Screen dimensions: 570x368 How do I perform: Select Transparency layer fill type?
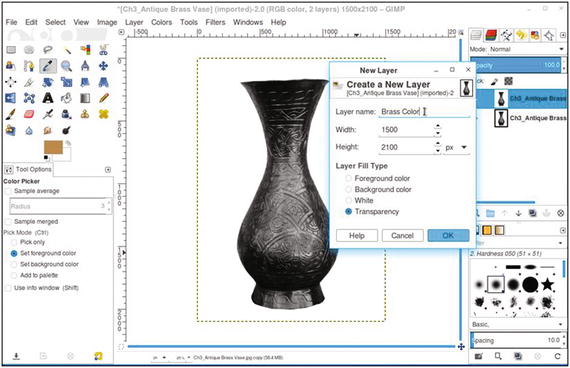click(349, 212)
